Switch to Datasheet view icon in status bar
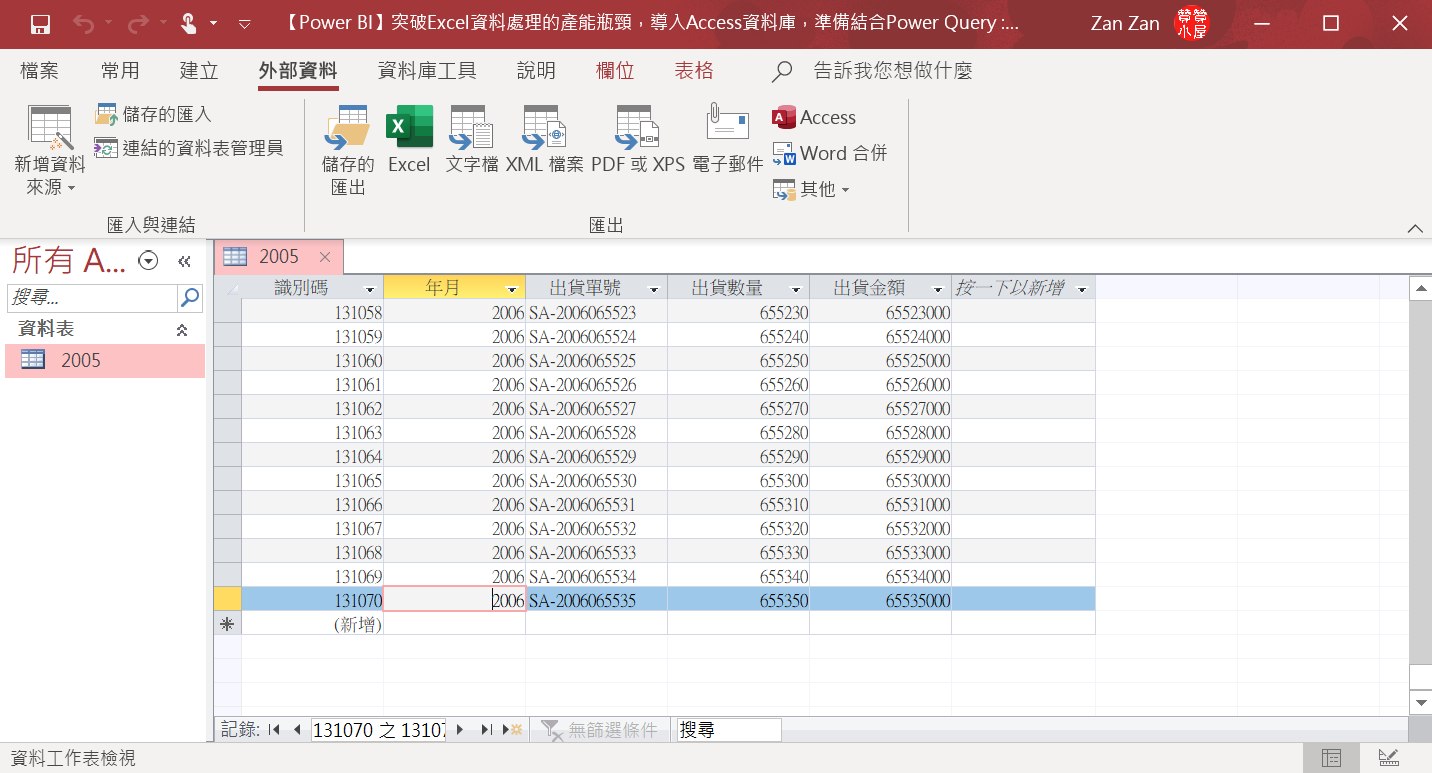Image resolution: width=1432 pixels, height=773 pixels. click(1331, 758)
